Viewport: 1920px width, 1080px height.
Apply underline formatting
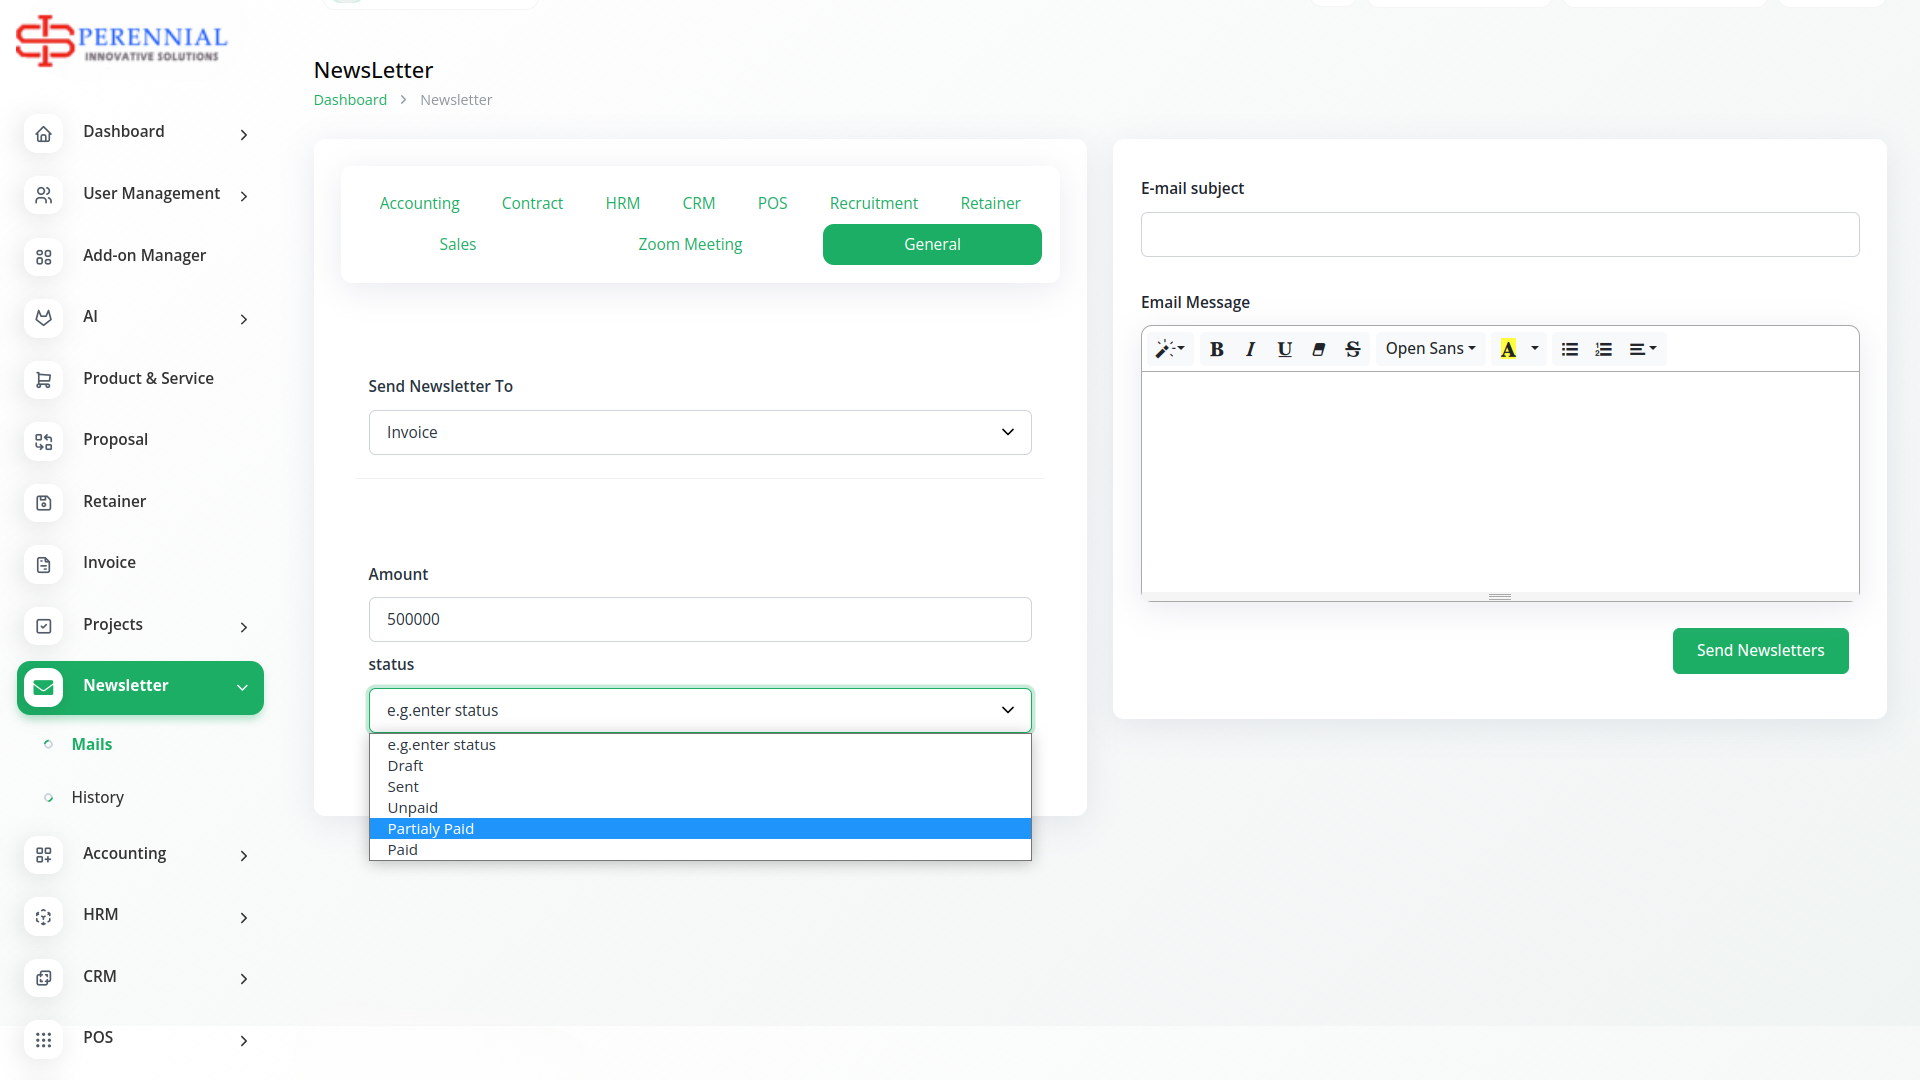point(1284,349)
